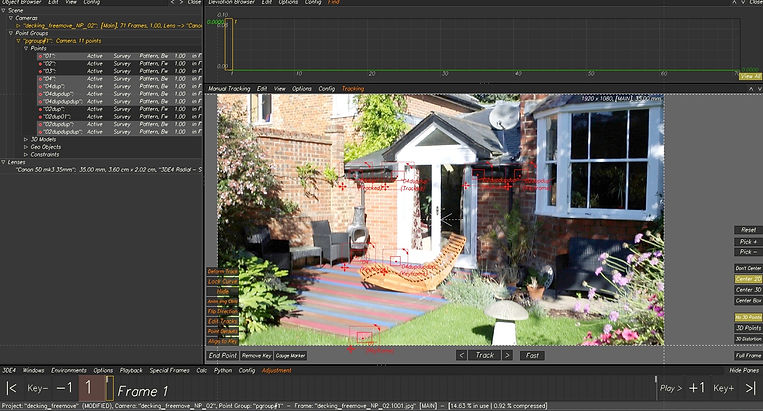Toggle 3D Distortion display
763x411 pixels.
[748, 339]
